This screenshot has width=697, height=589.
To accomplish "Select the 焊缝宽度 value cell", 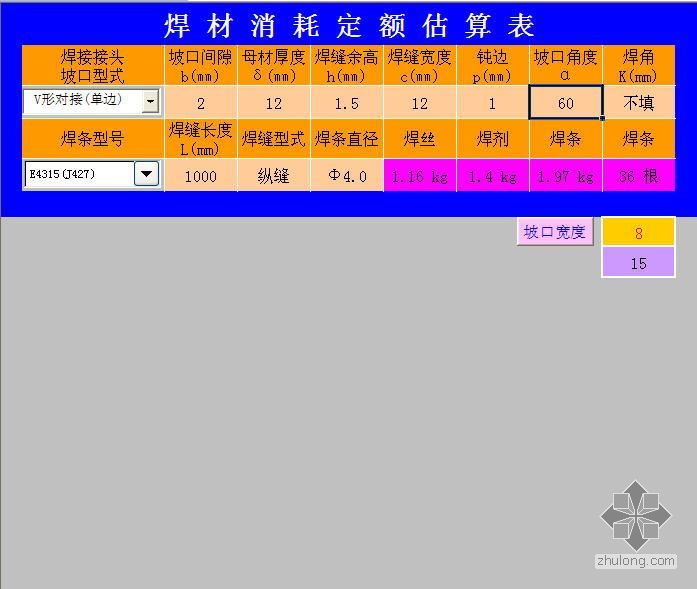I will coord(420,103).
